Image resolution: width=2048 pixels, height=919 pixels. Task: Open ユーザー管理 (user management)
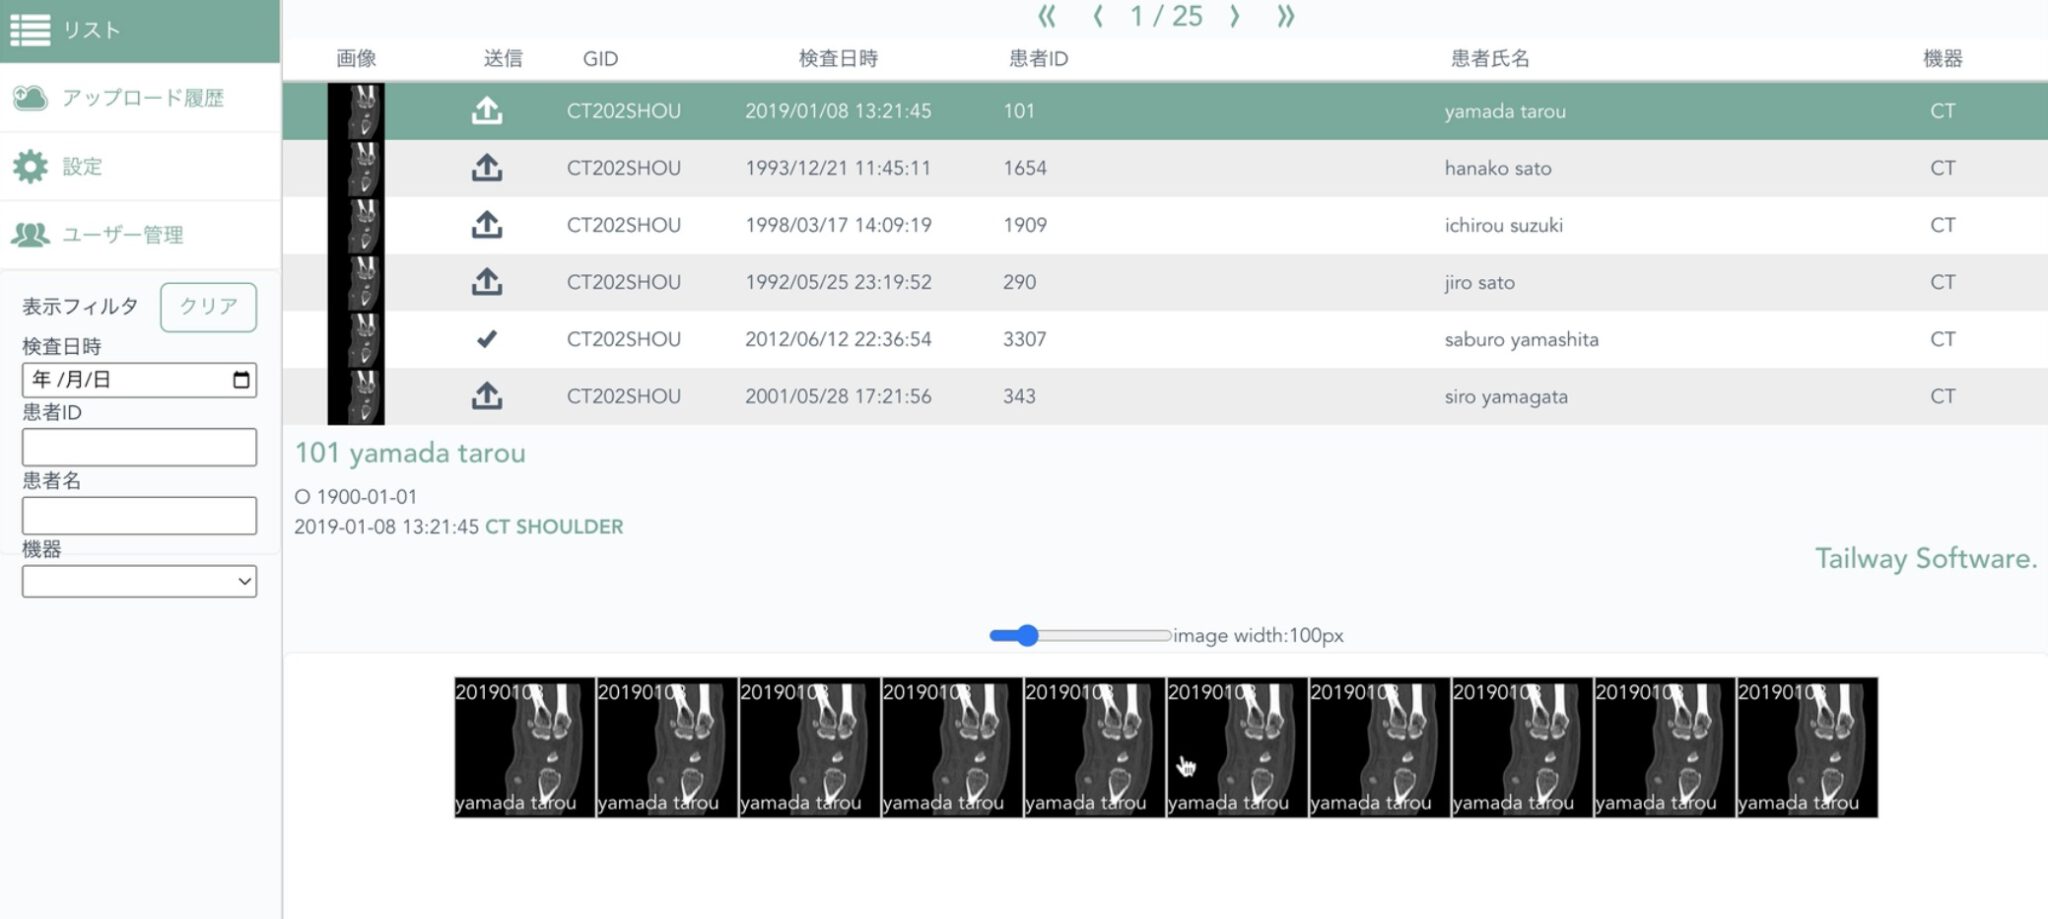point(120,235)
